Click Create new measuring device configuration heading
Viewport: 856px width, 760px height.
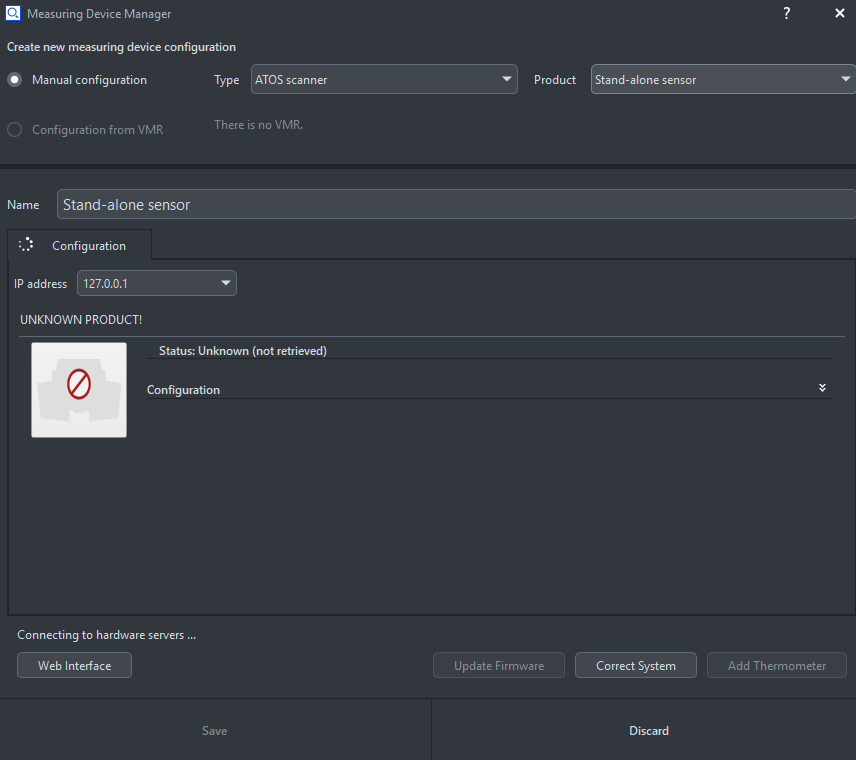[x=121, y=47]
